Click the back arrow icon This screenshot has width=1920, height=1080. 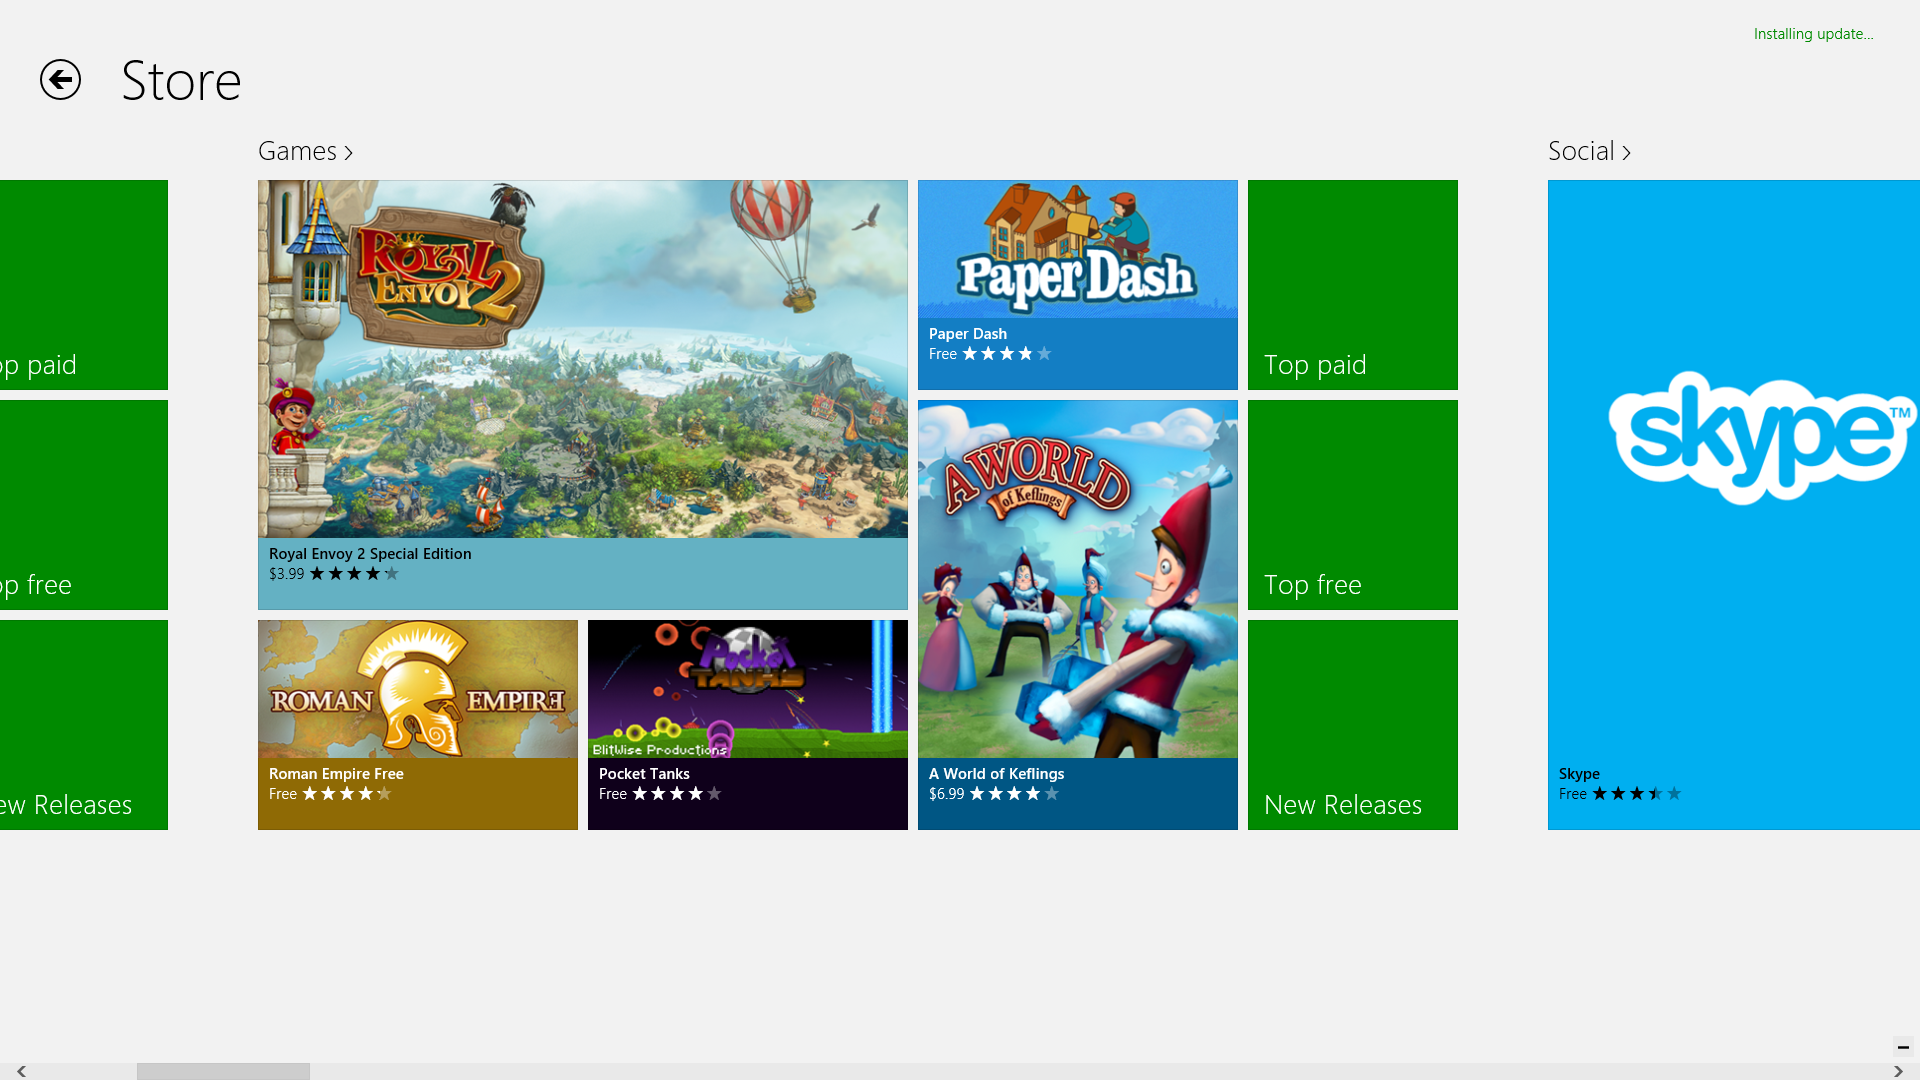60,80
